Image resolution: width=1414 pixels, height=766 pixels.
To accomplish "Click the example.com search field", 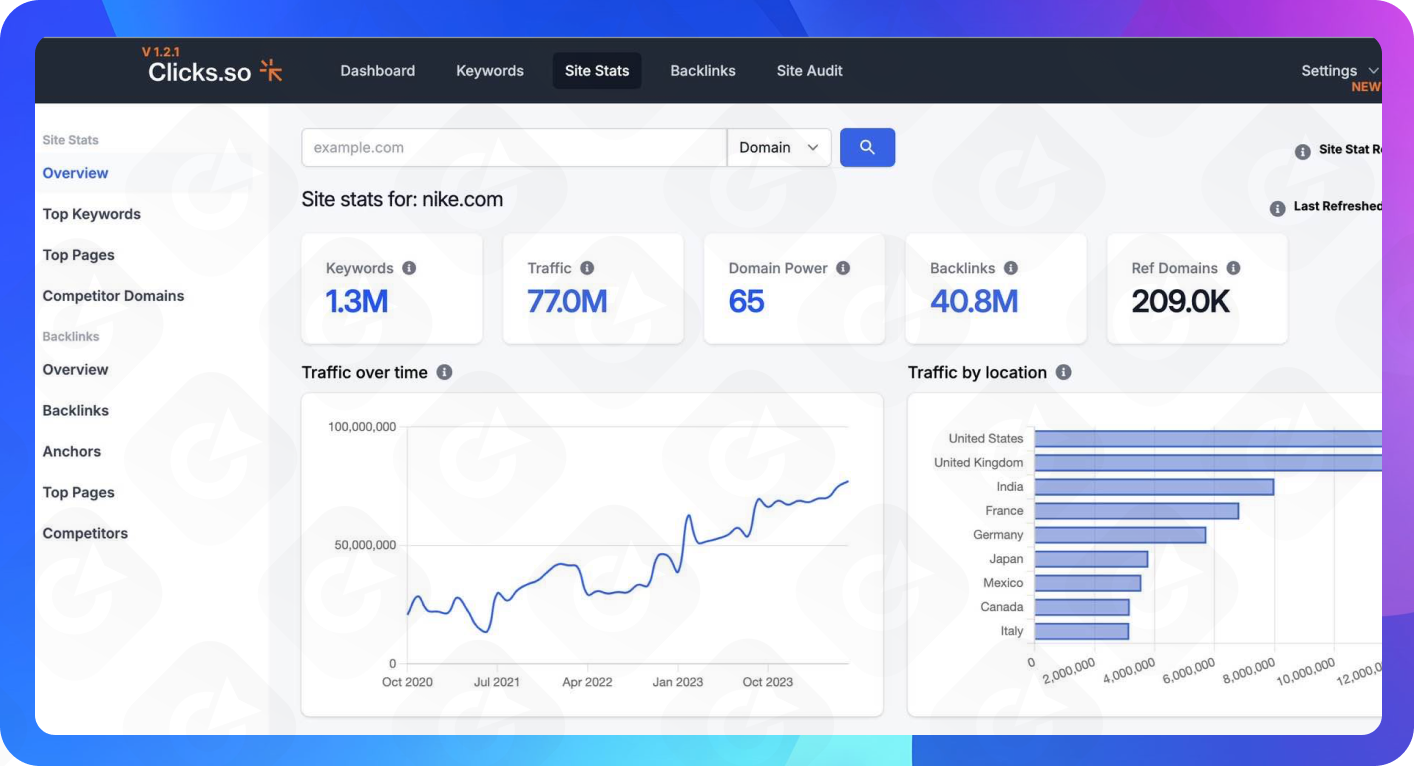I will (514, 147).
